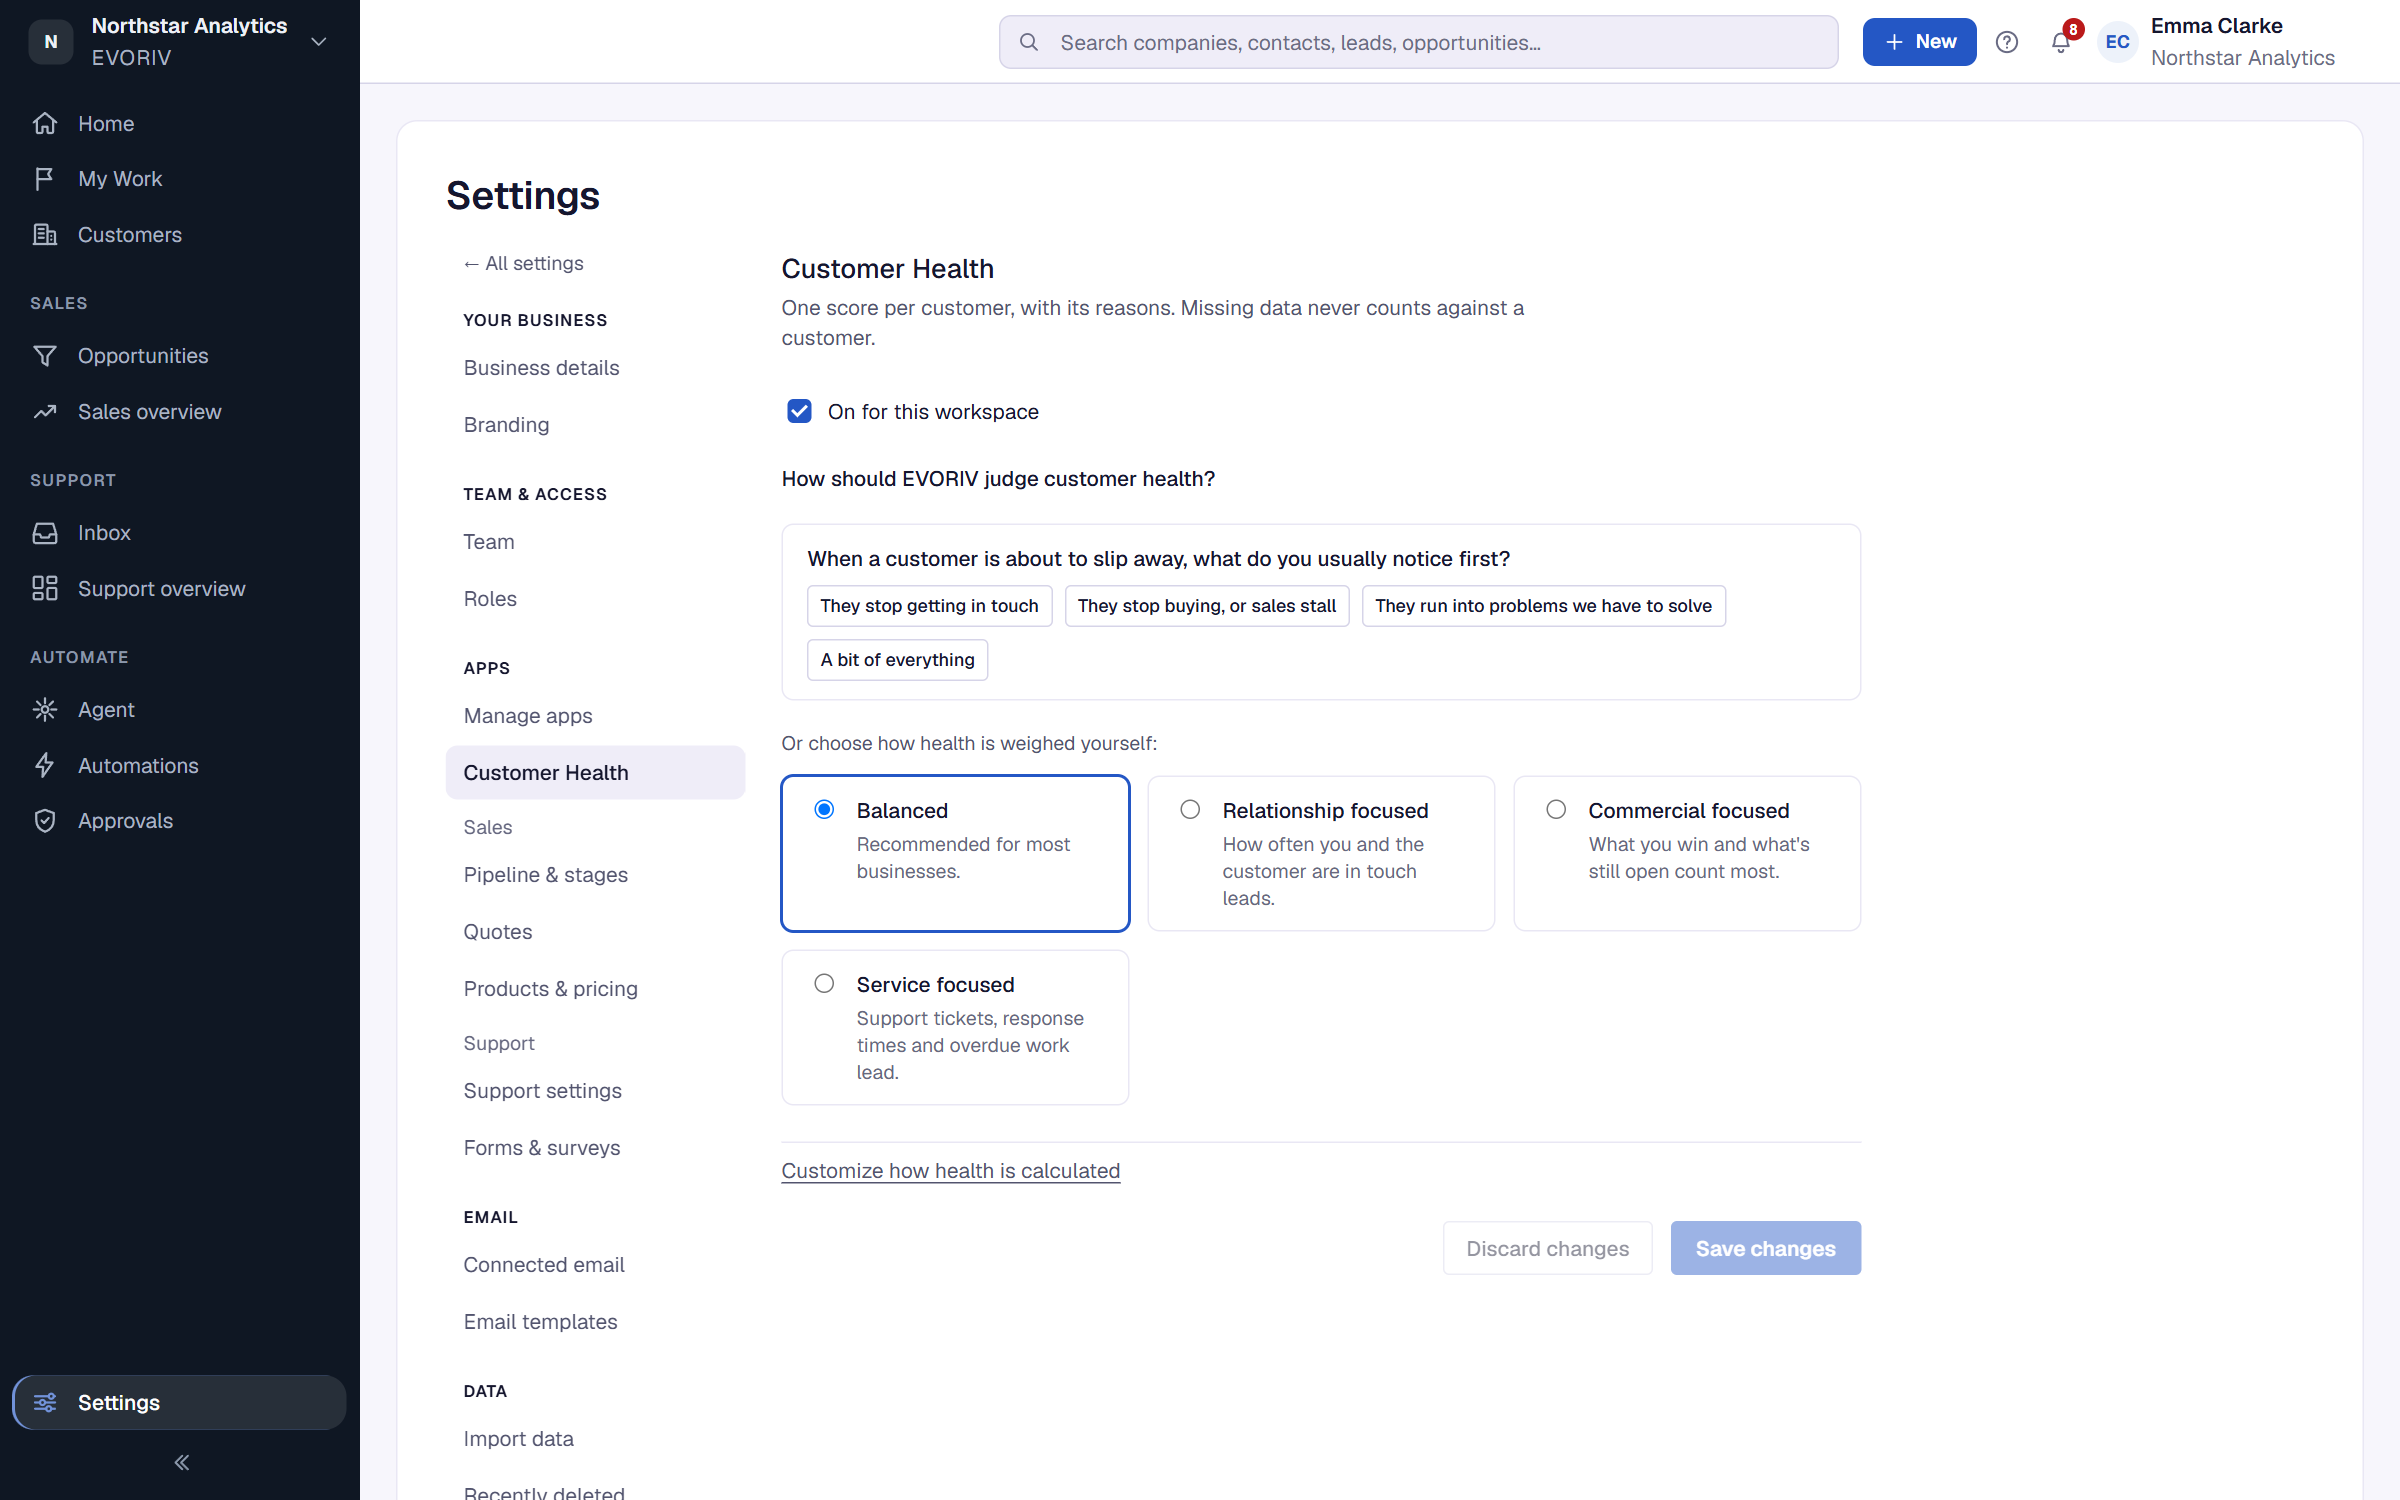This screenshot has height=1500, width=2400.
Task: Click Save changes button
Action: [x=1765, y=1248]
